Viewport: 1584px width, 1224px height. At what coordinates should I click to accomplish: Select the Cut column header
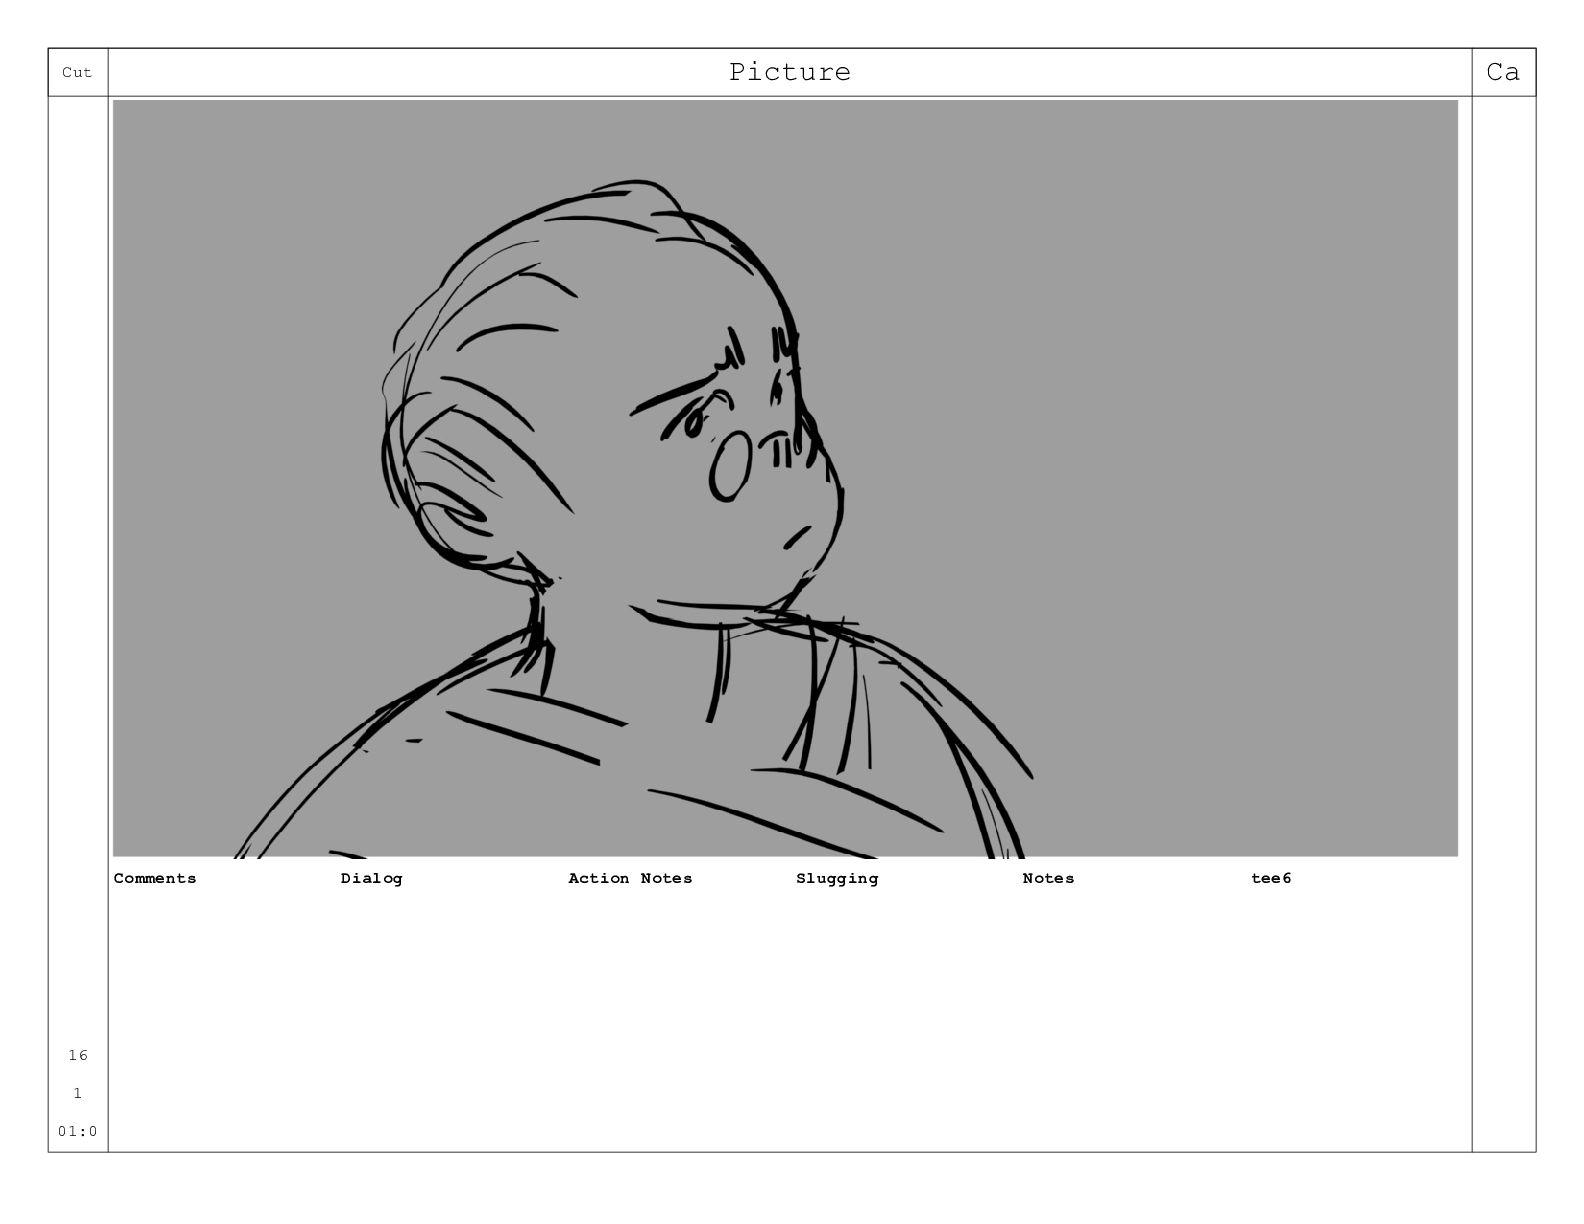(77, 72)
